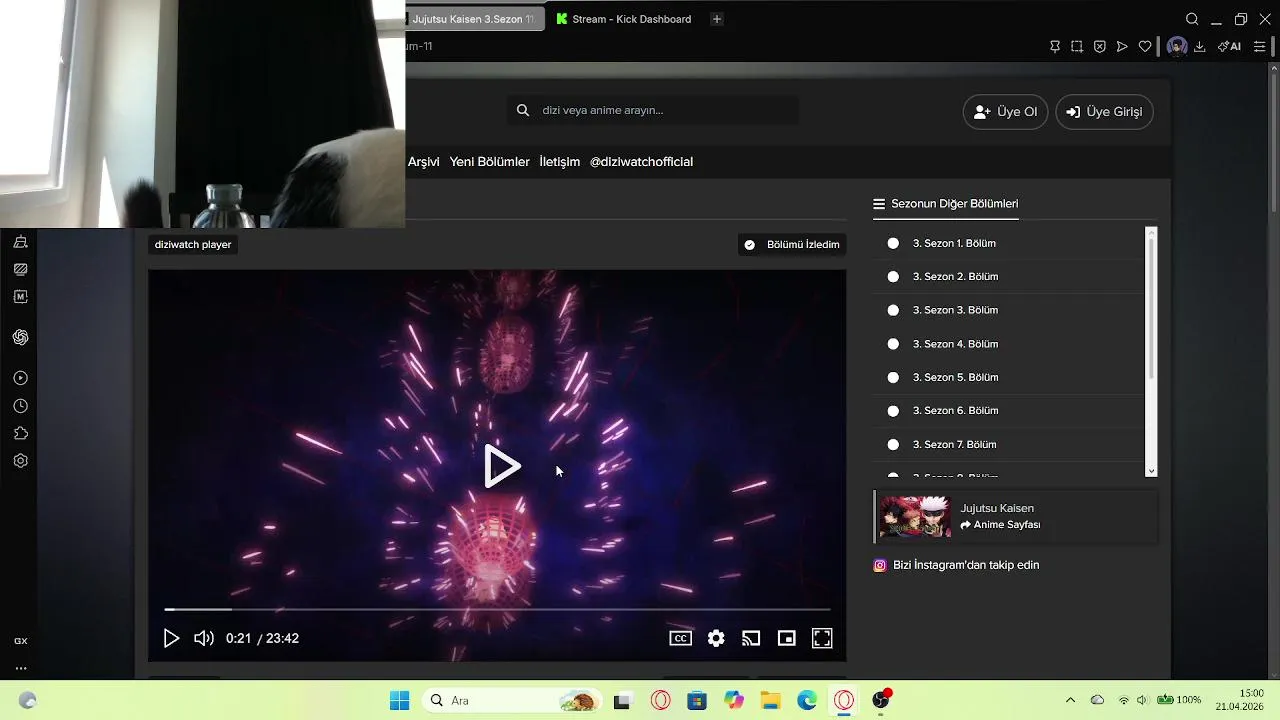Open the İletişim menu item
Viewport: 1280px width, 720px height.
point(559,161)
